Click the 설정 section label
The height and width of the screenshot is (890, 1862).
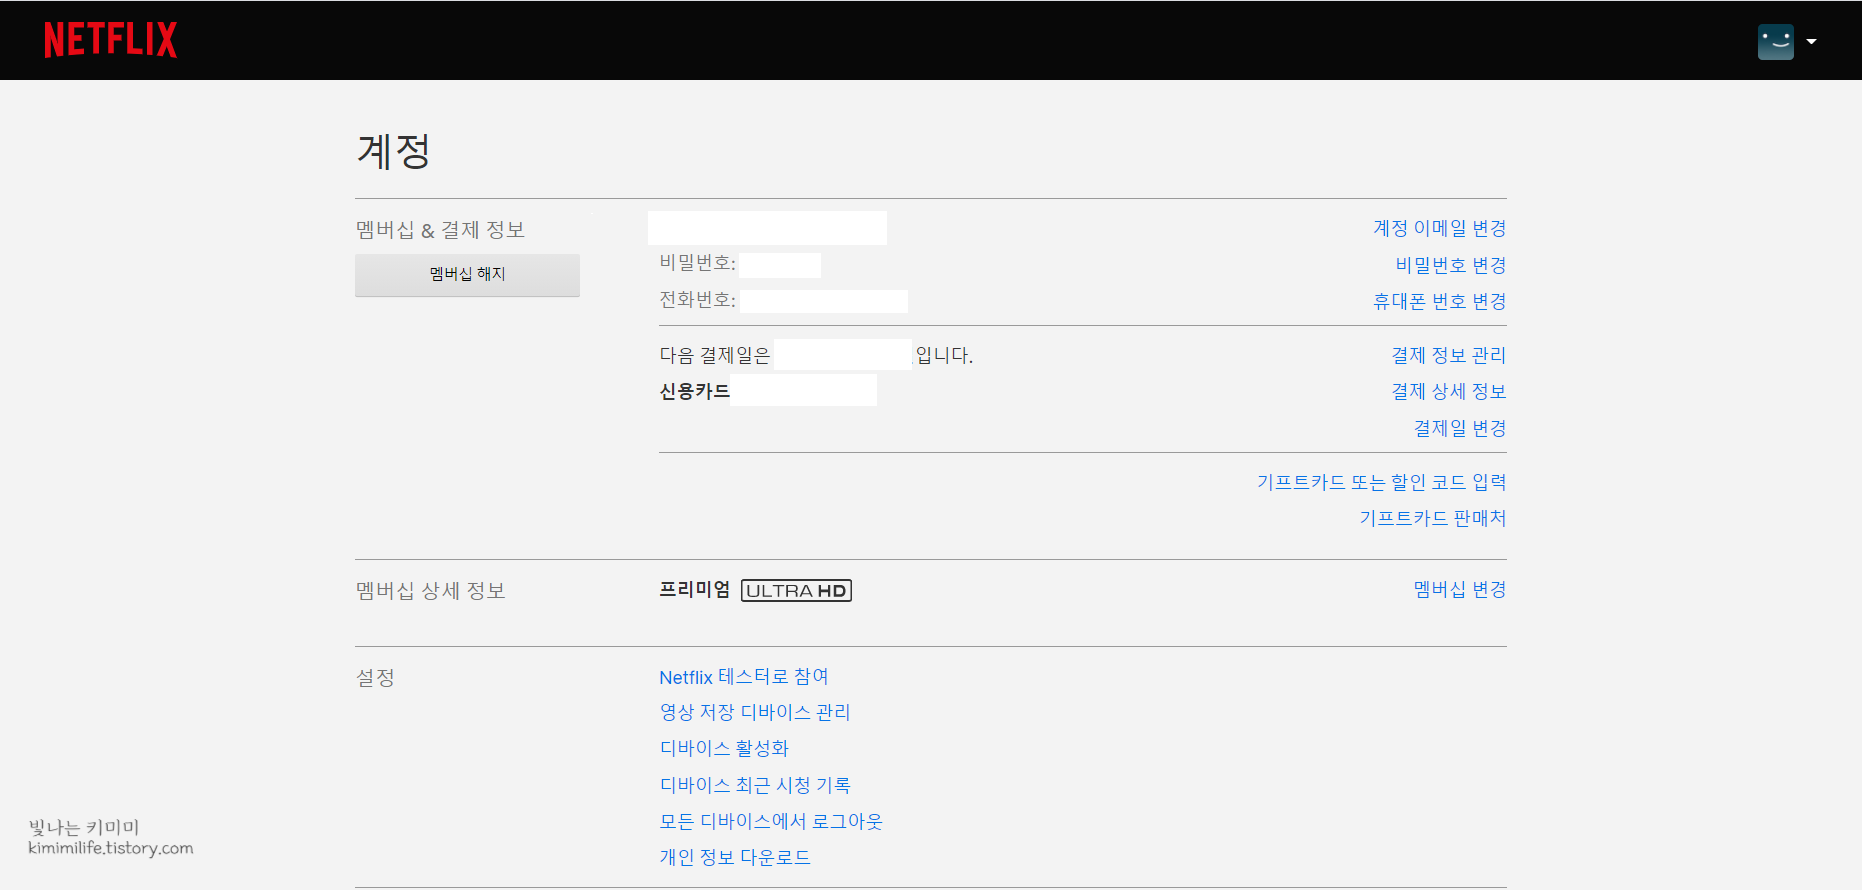coord(375,678)
